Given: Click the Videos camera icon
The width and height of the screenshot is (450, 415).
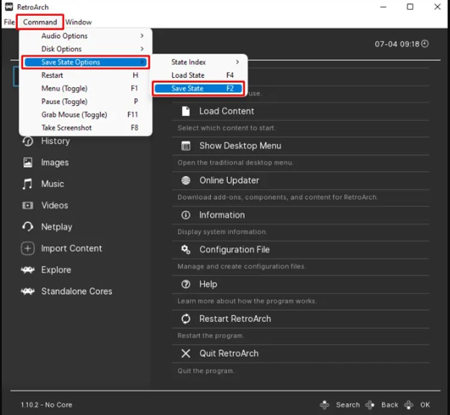Looking at the screenshot, I should pyautogui.click(x=28, y=205).
